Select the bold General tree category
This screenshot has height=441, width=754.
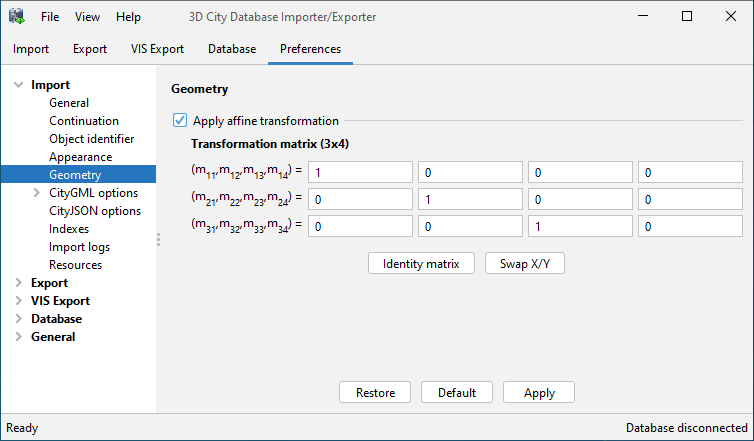tap(53, 337)
